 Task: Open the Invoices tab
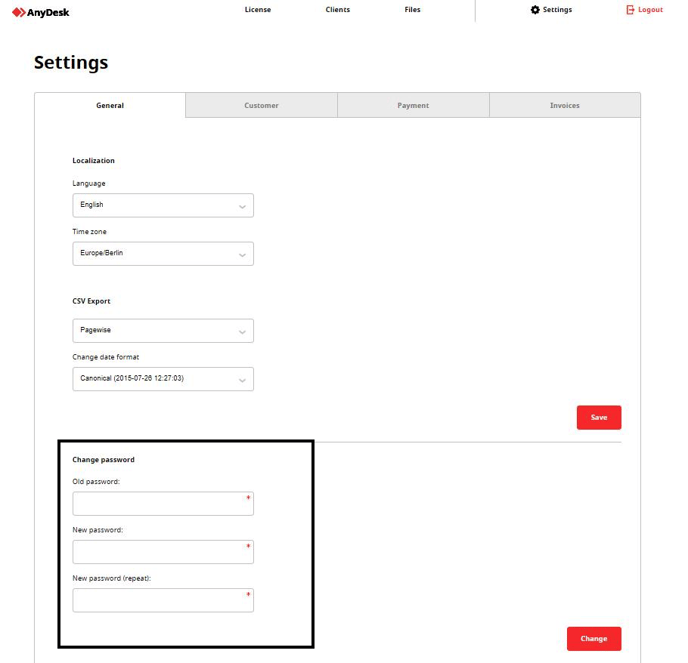[x=564, y=105]
